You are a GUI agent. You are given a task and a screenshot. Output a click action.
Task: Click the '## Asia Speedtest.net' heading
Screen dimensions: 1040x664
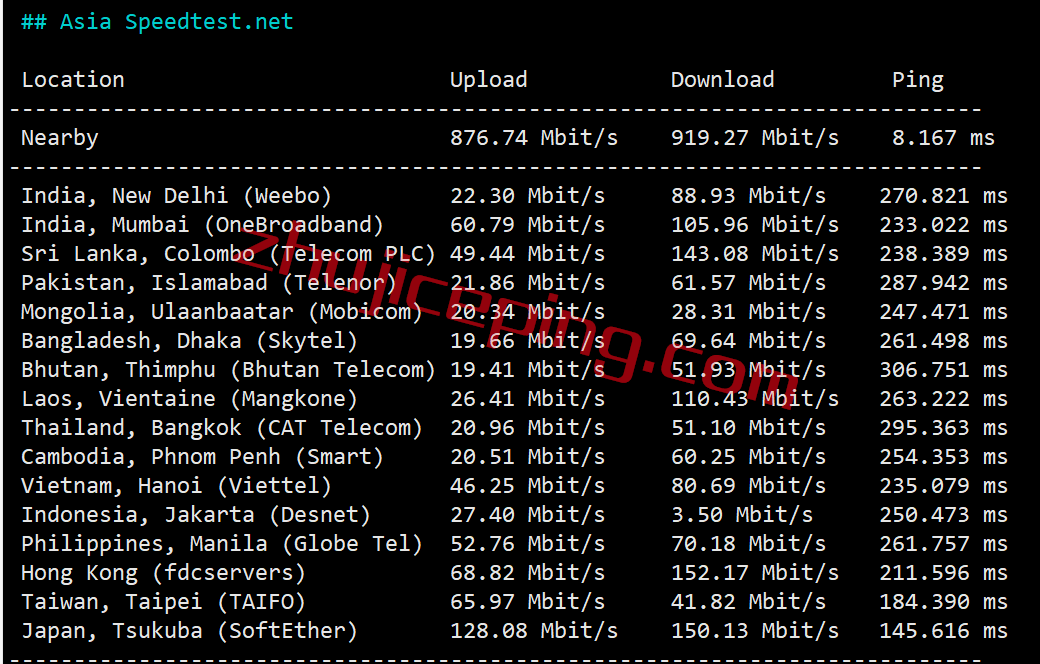157,22
